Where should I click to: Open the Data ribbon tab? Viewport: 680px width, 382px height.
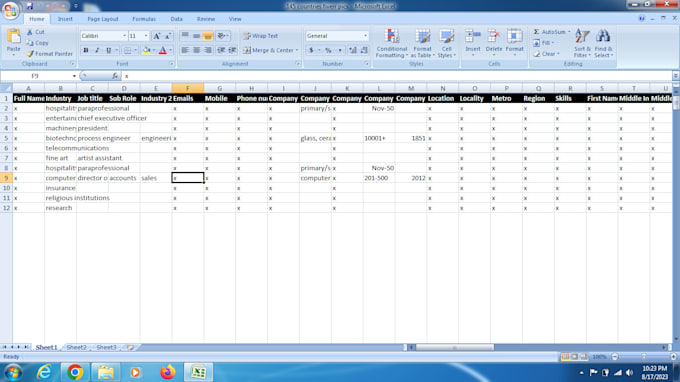pos(177,19)
